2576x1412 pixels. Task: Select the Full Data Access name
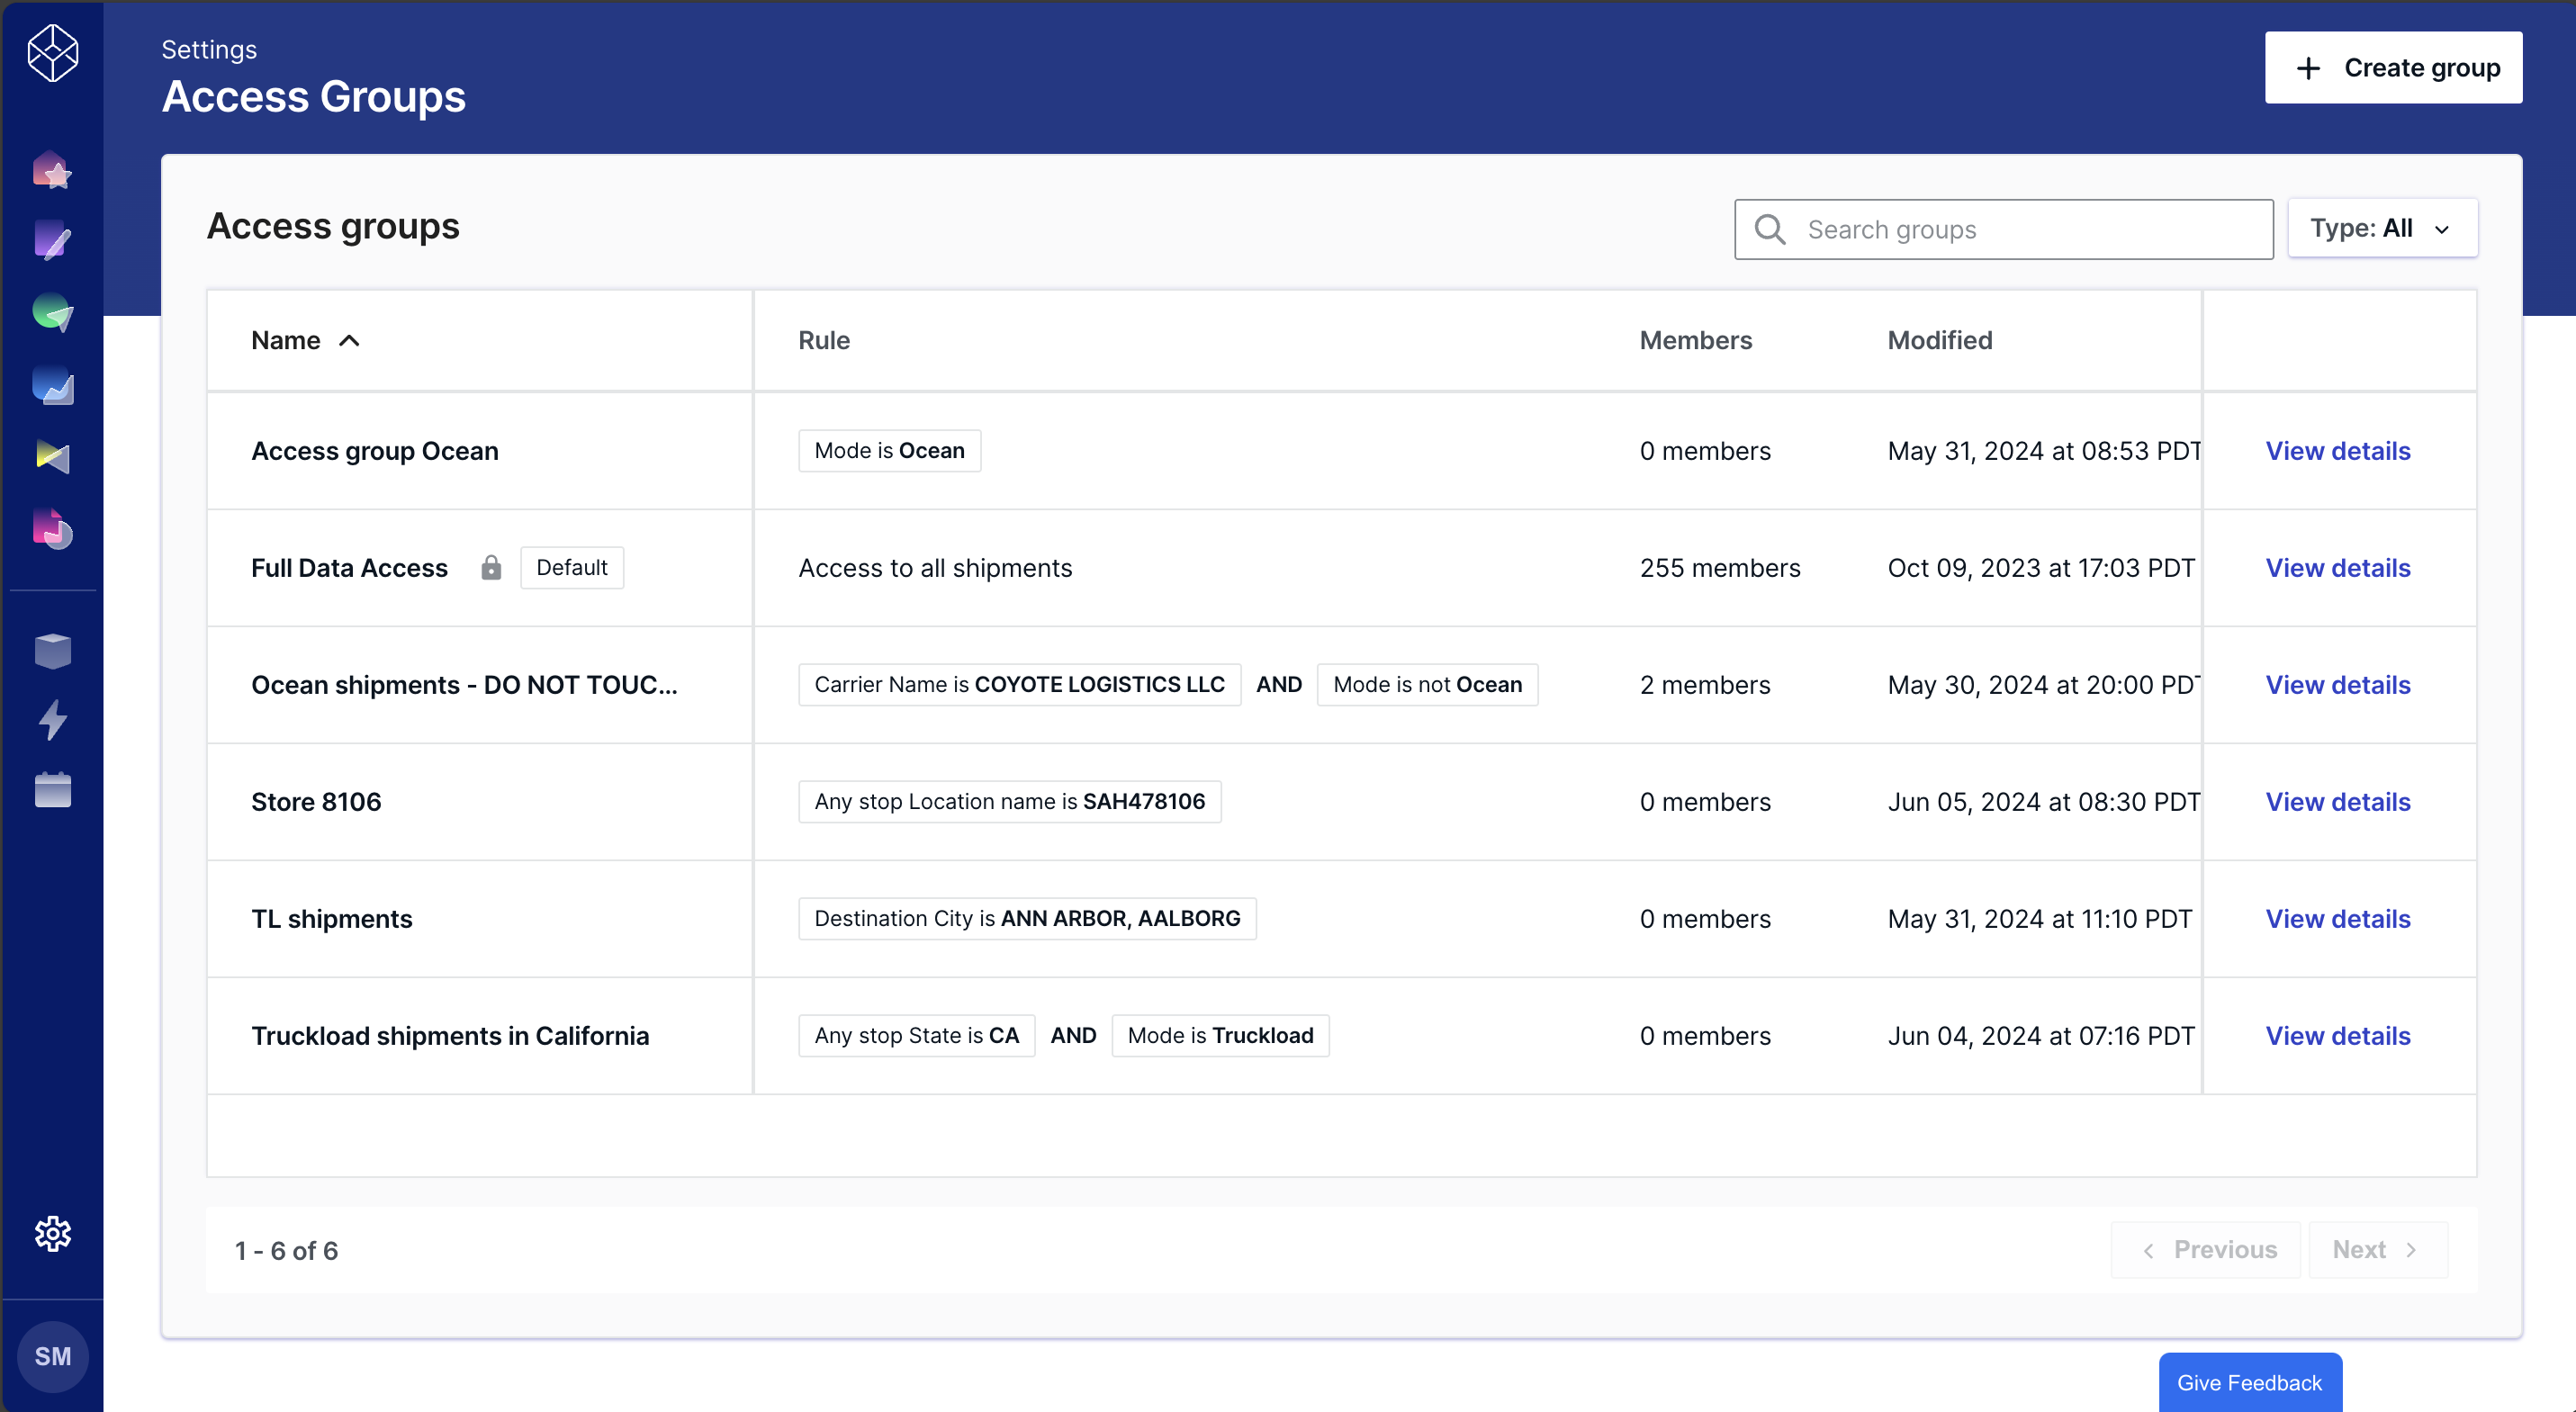click(x=349, y=568)
